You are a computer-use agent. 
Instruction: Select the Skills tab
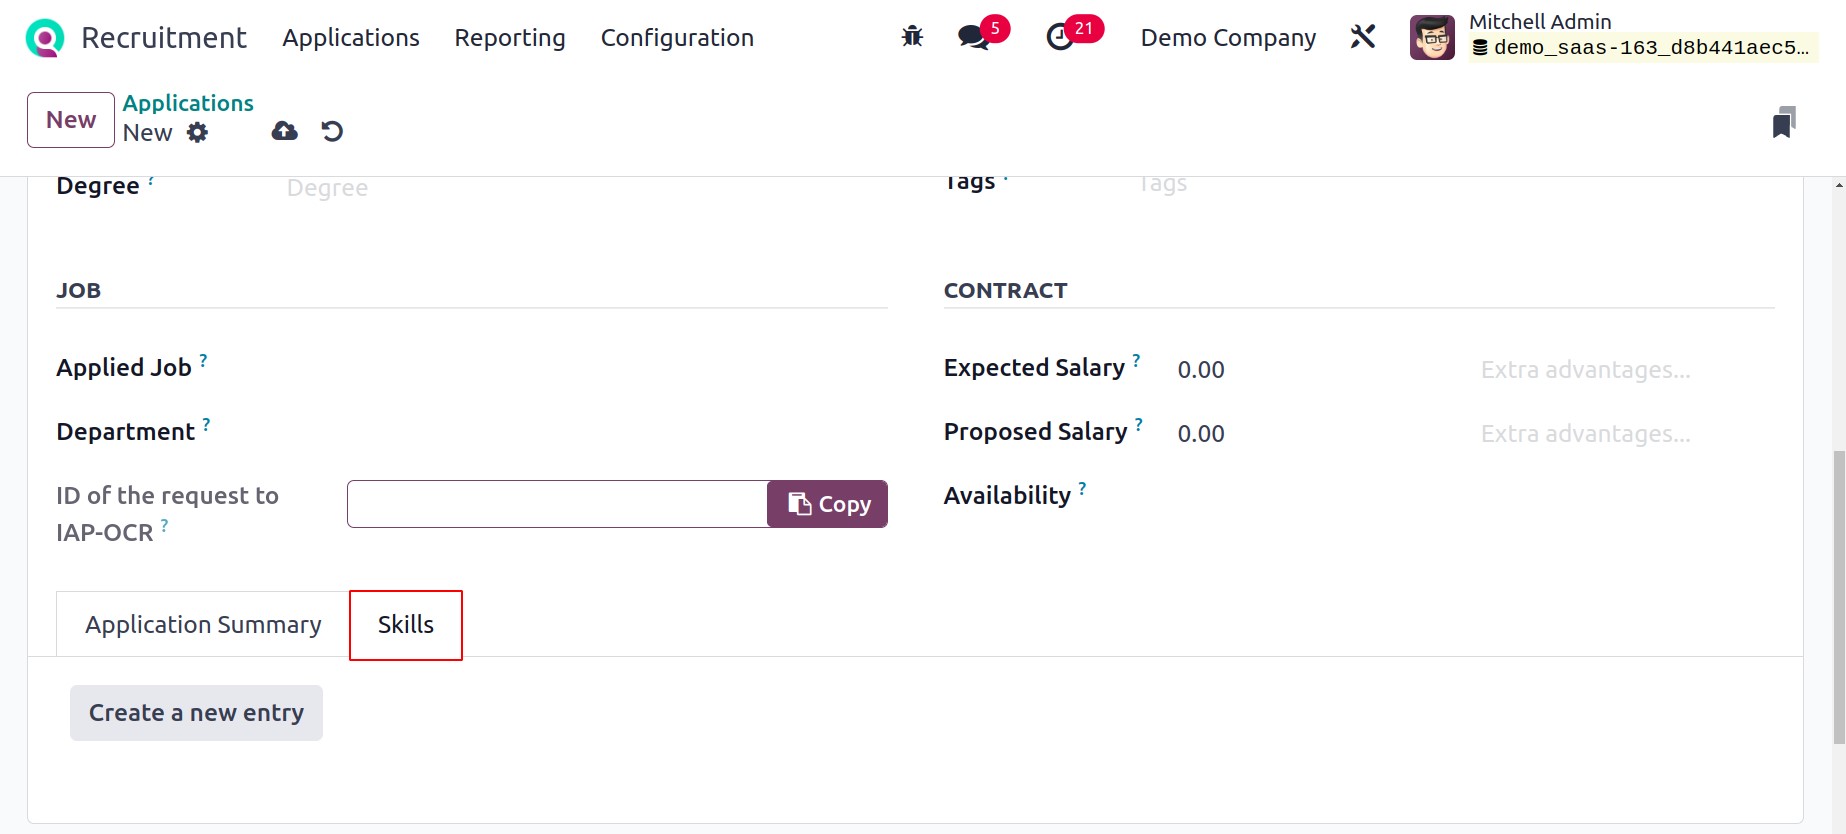406,625
